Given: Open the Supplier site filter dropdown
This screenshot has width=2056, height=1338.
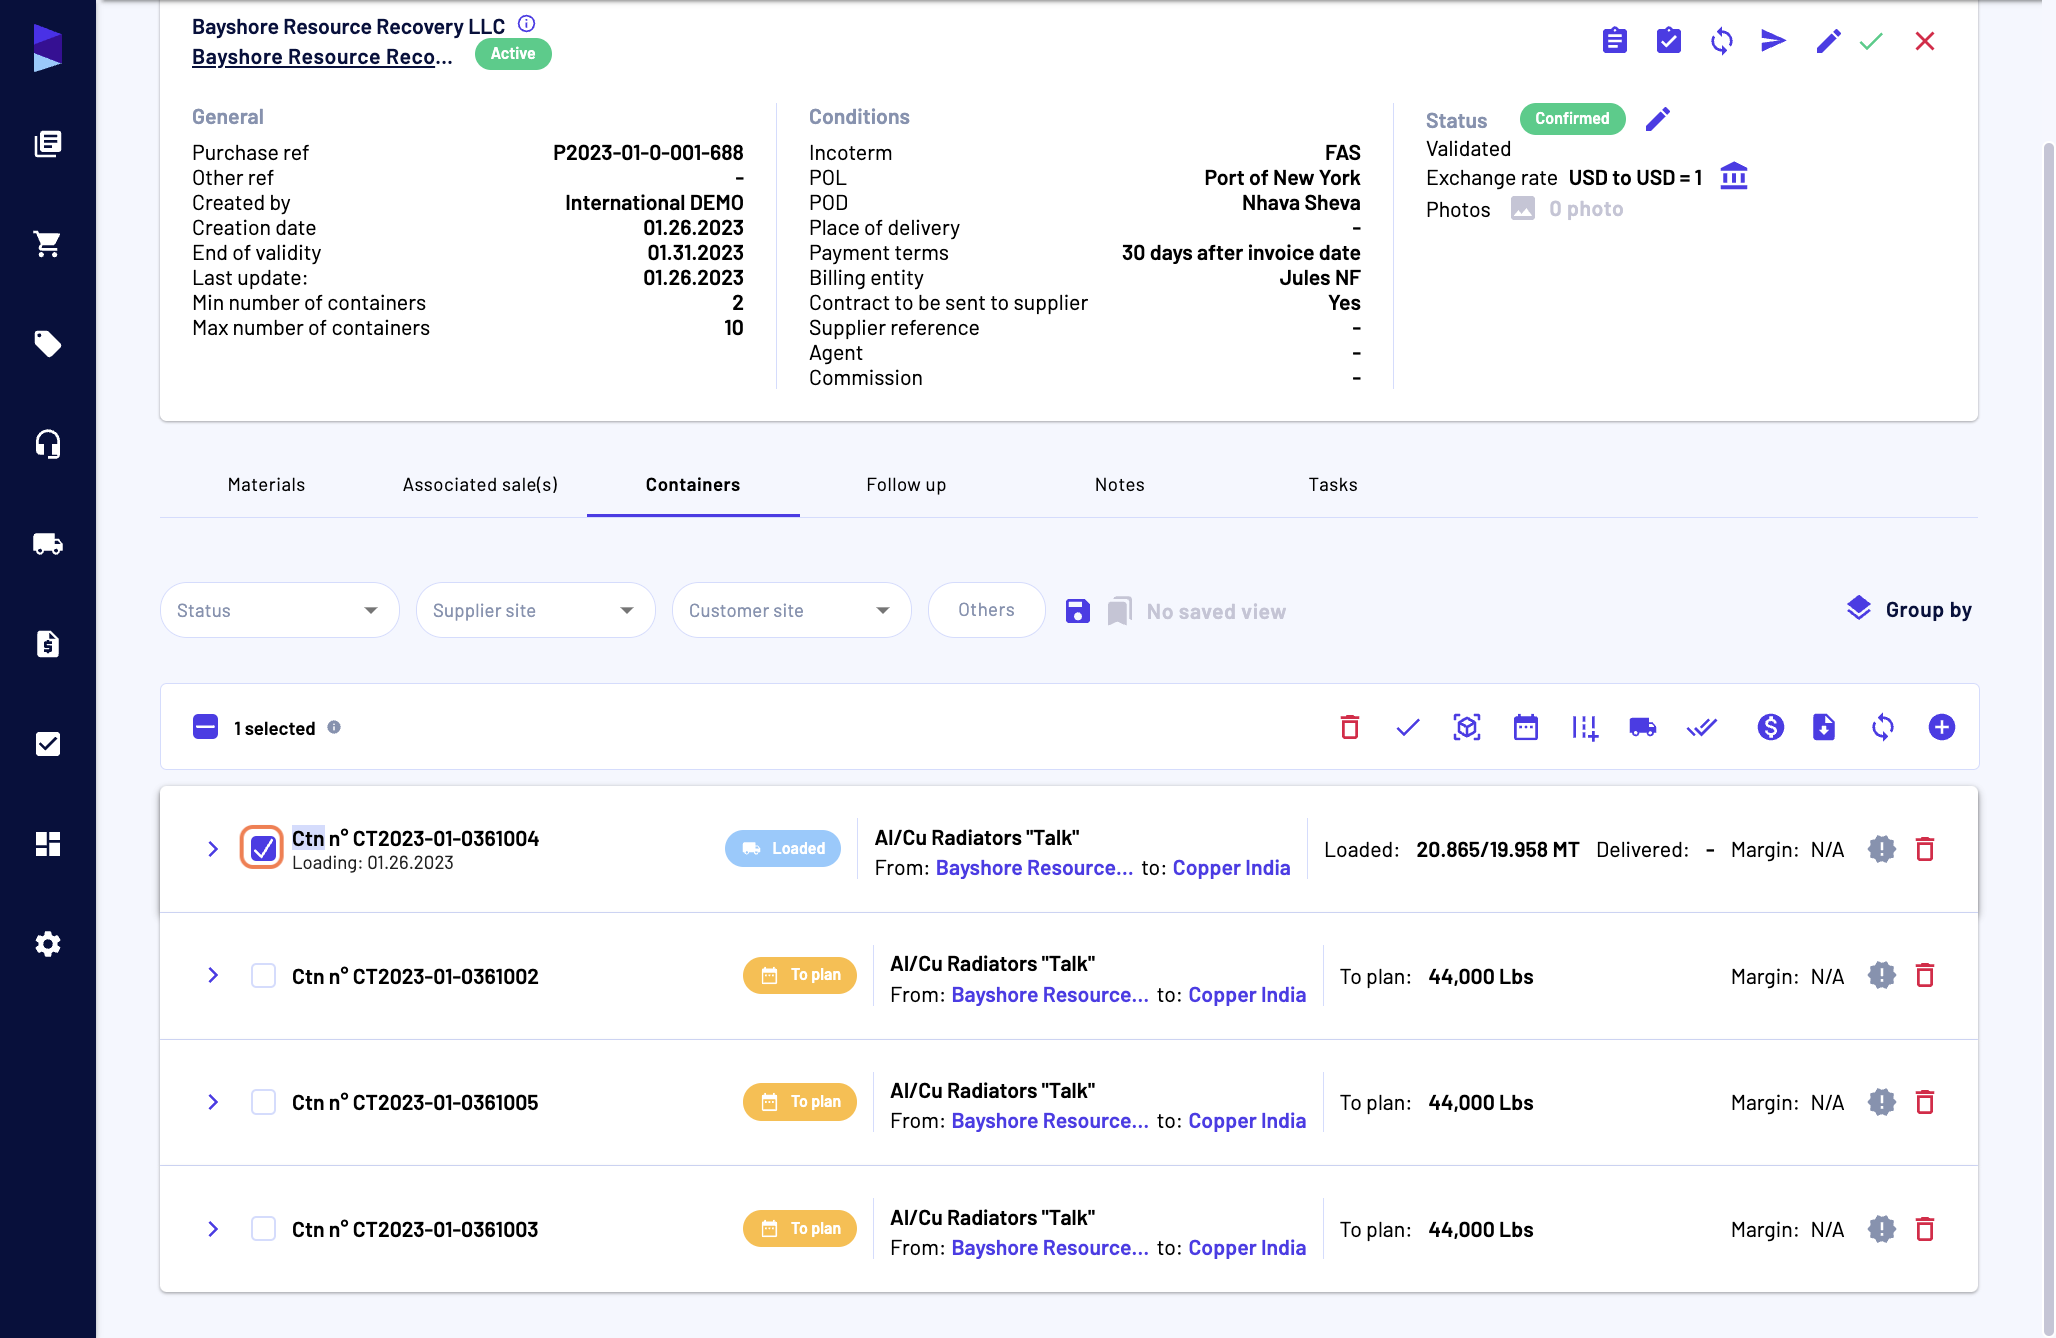Looking at the screenshot, I should tap(535, 610).
